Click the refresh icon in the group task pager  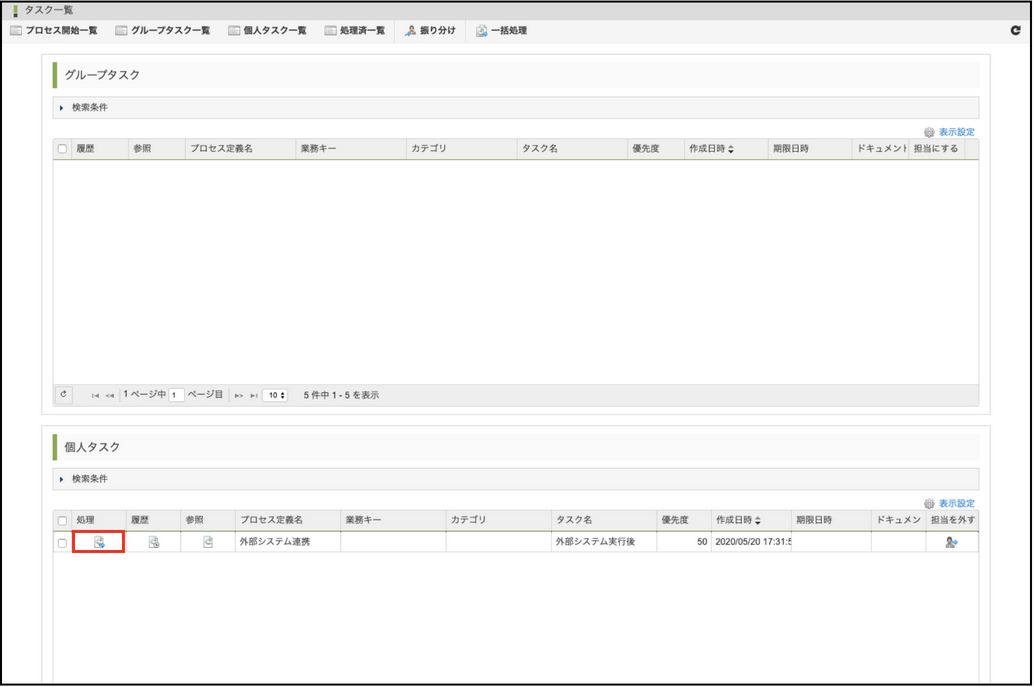pyautogui.click(x=63, y=394)
